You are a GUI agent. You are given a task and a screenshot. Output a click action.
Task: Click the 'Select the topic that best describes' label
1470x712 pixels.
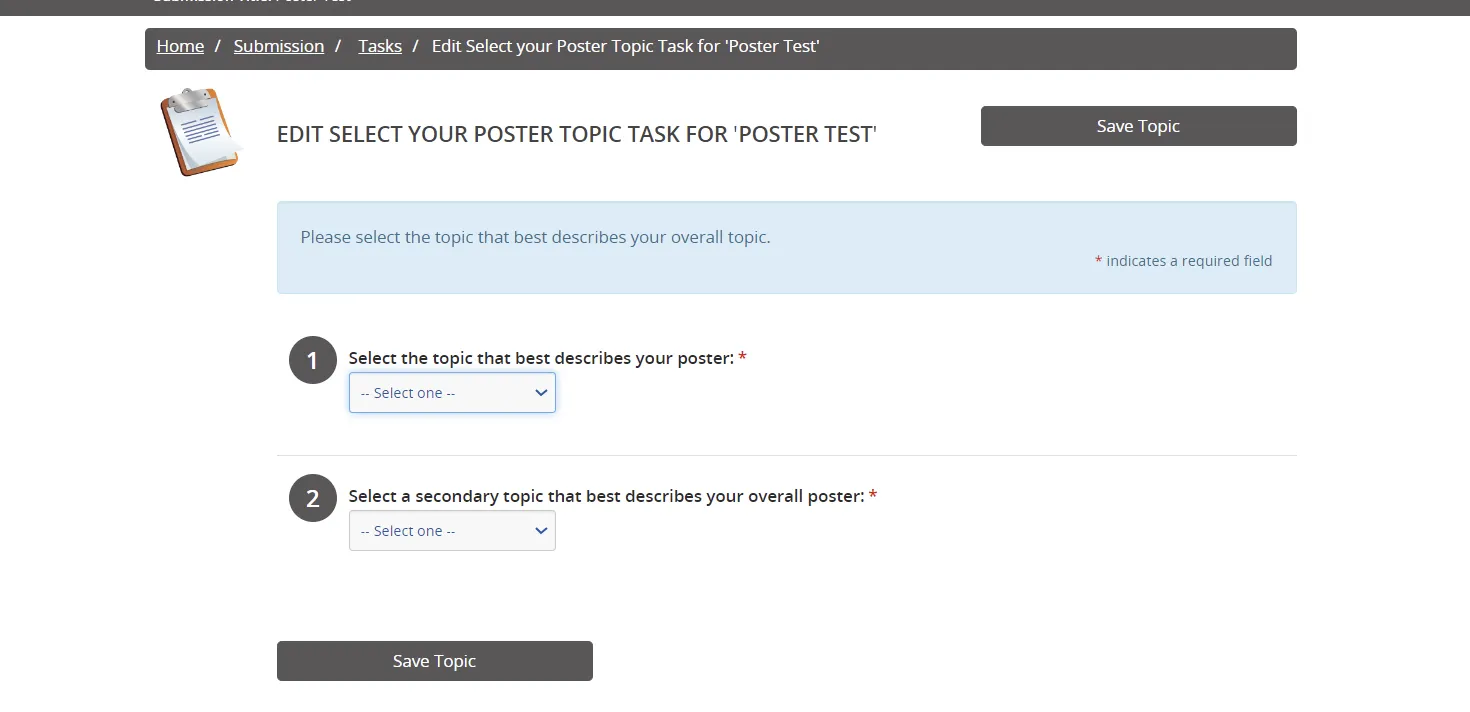pyautogui.click(x=541, y=358)
